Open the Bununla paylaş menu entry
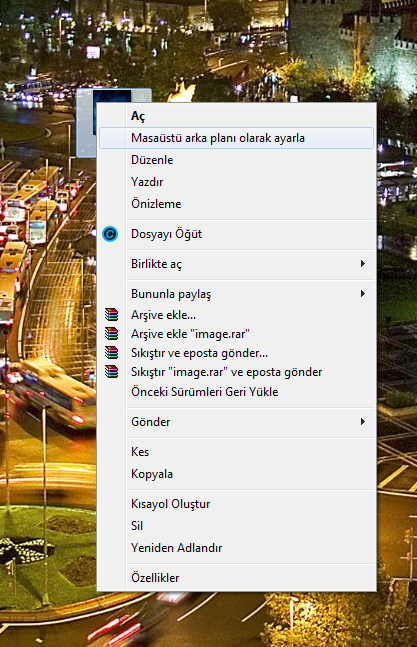 tap(236, 294)
